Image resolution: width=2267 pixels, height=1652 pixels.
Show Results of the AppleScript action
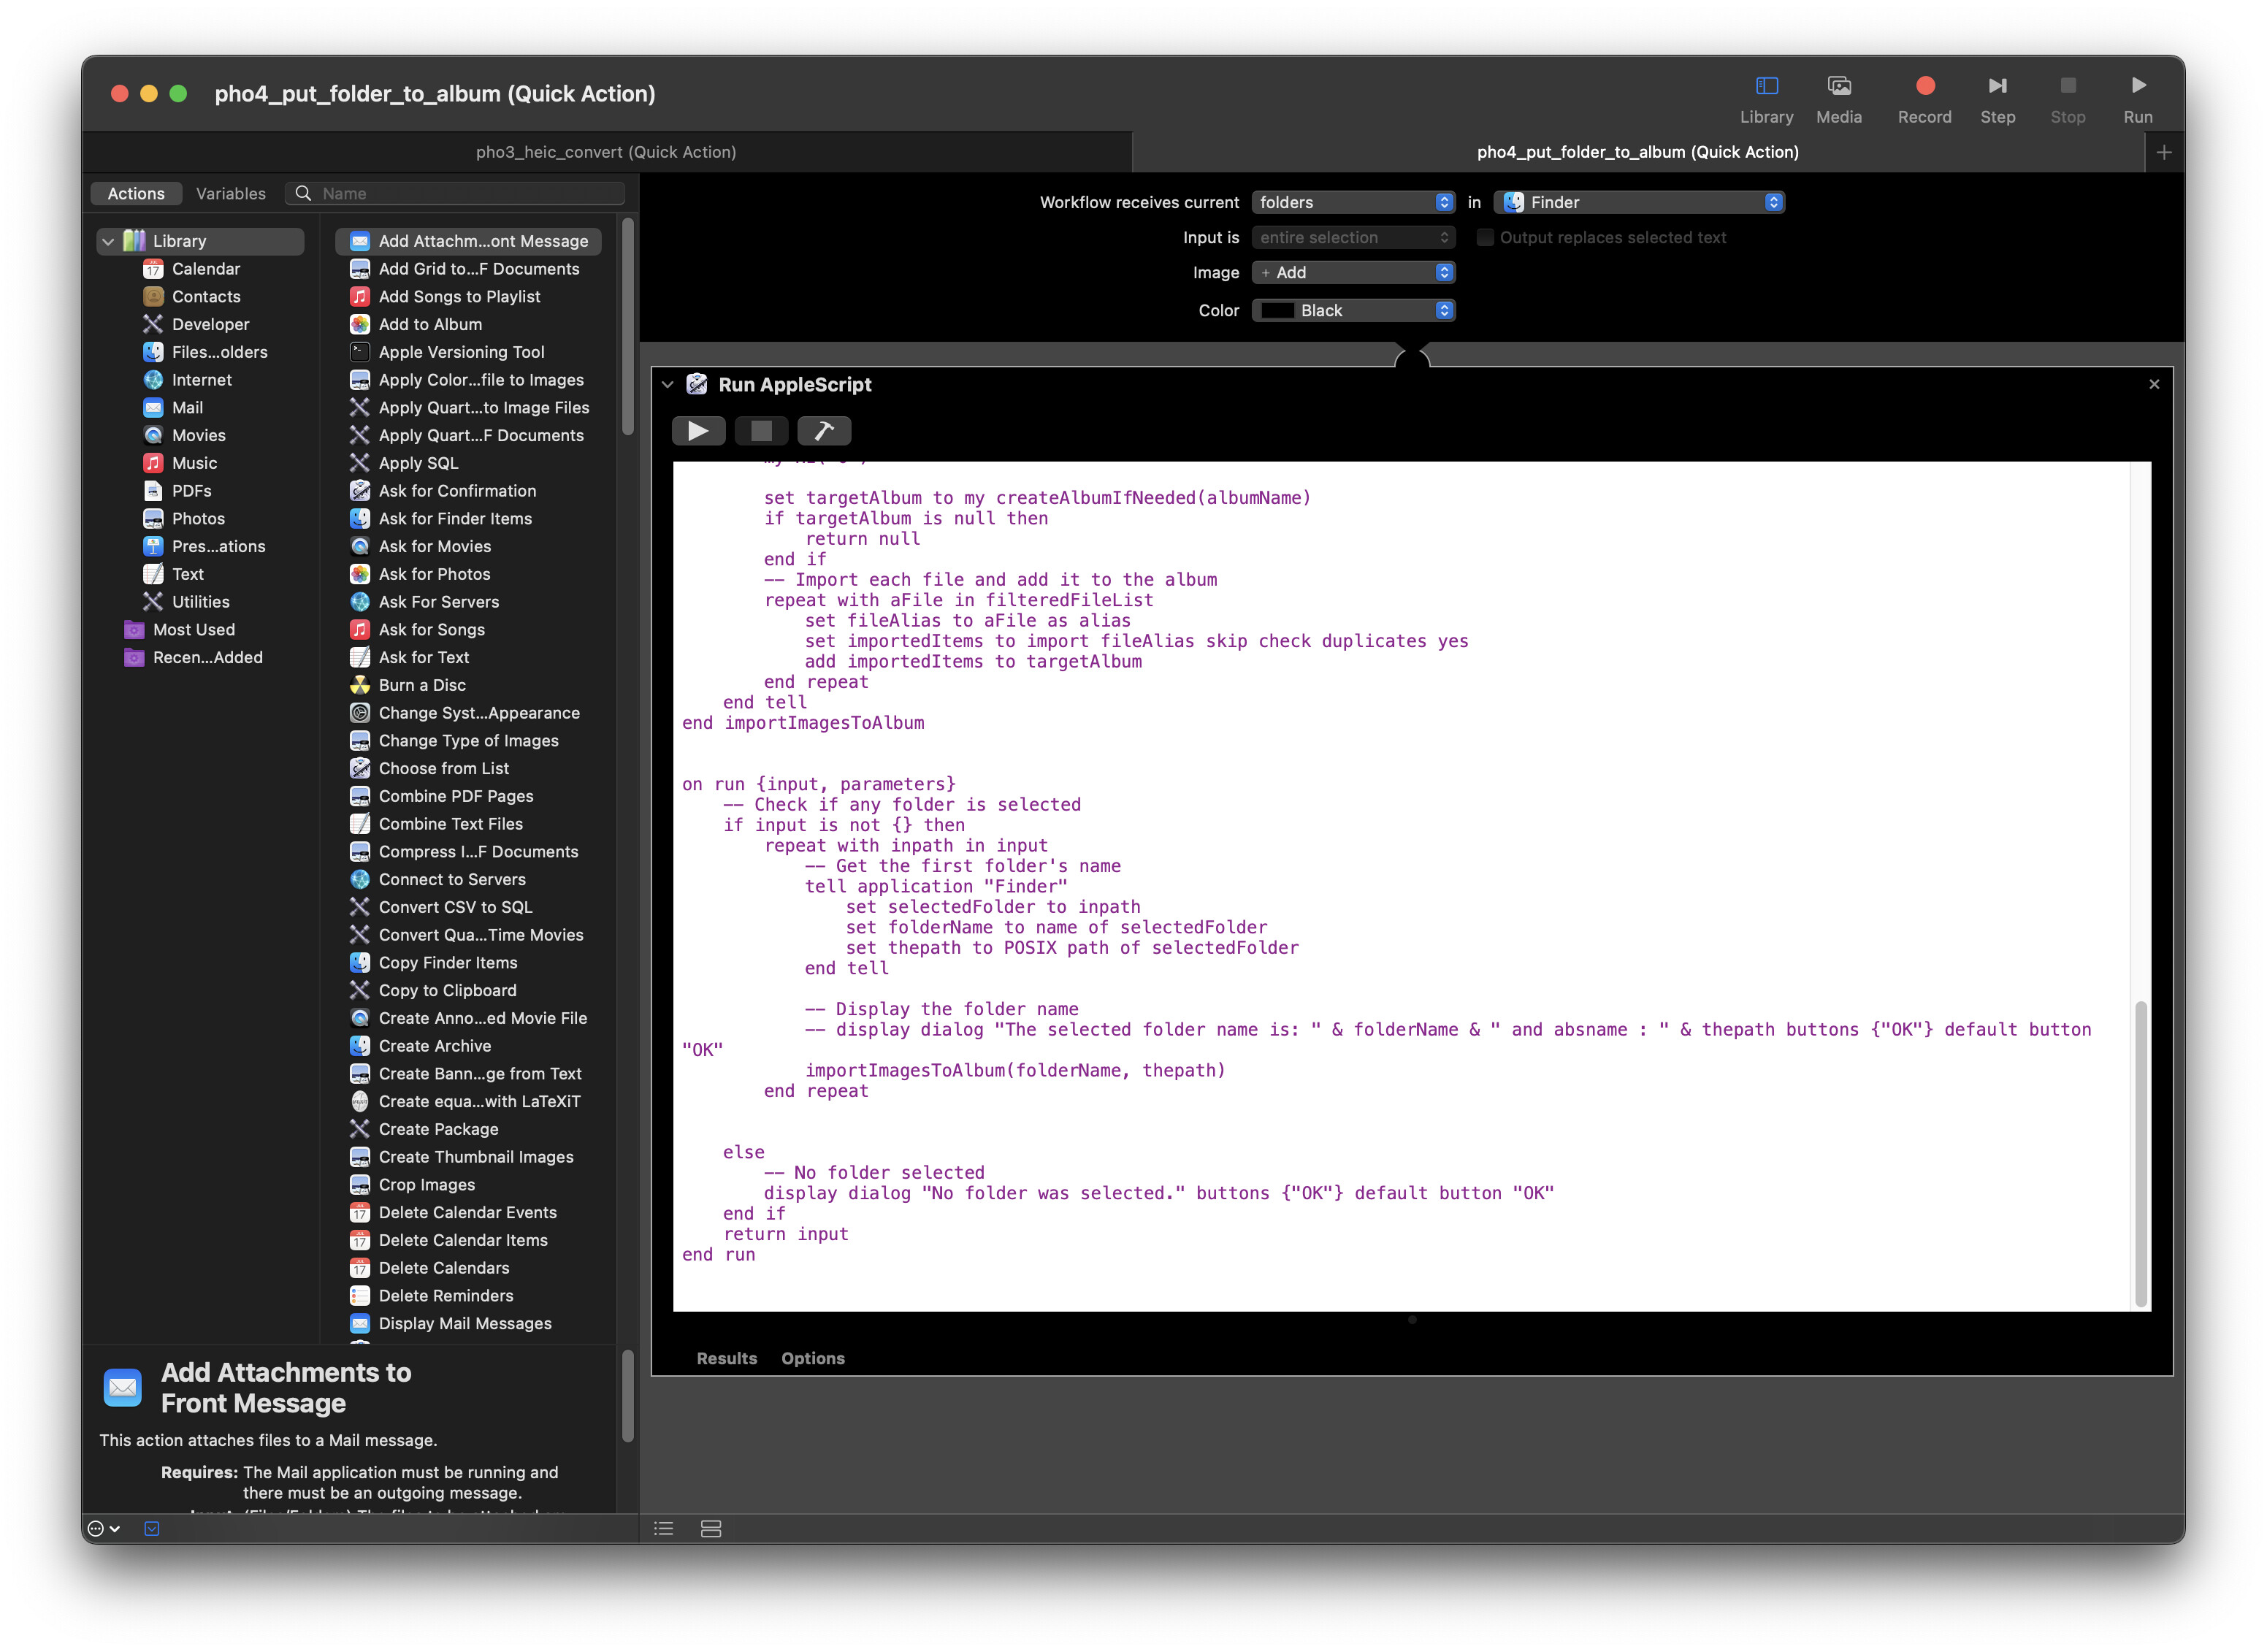point(726,1358)
